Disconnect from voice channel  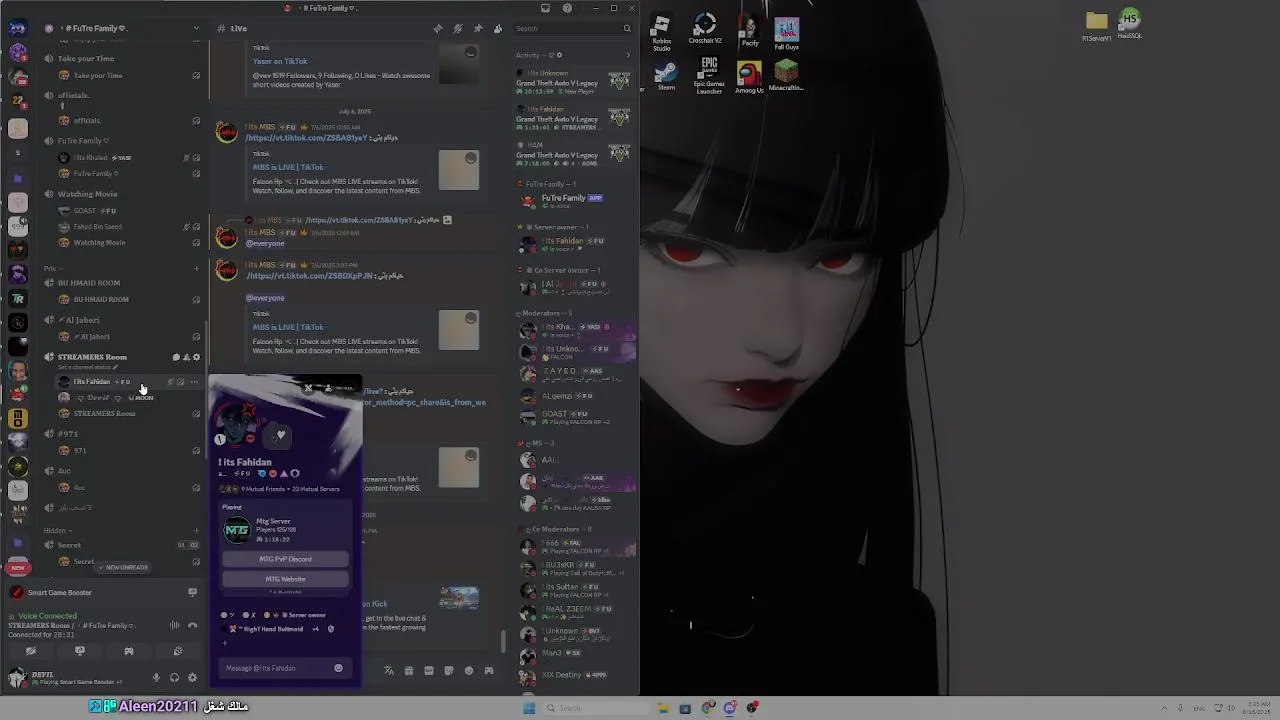pyautogui.click(x=193, y=625)
